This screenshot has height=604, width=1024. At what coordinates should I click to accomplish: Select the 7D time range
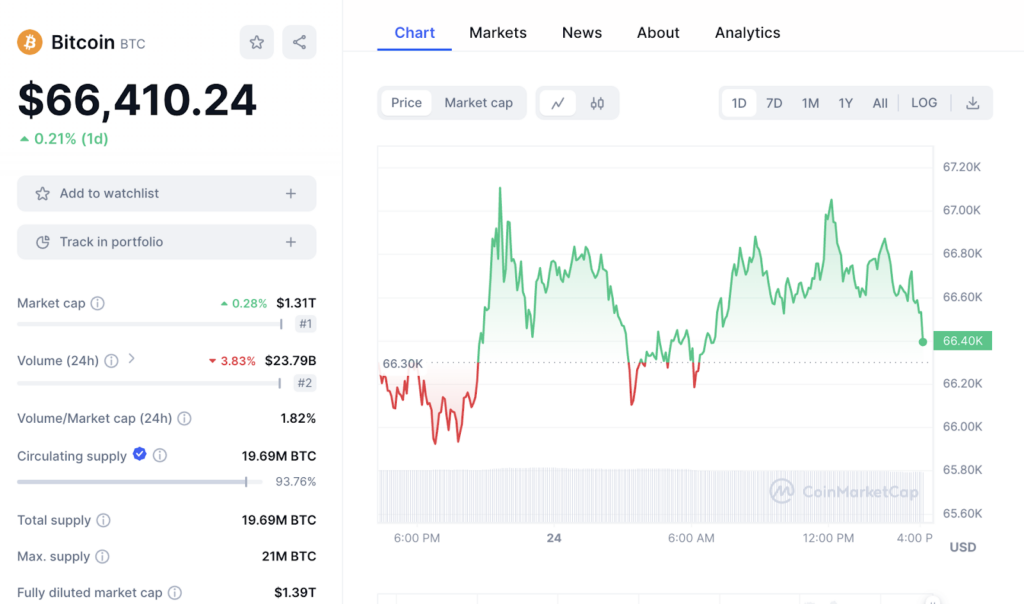point(774,103)
